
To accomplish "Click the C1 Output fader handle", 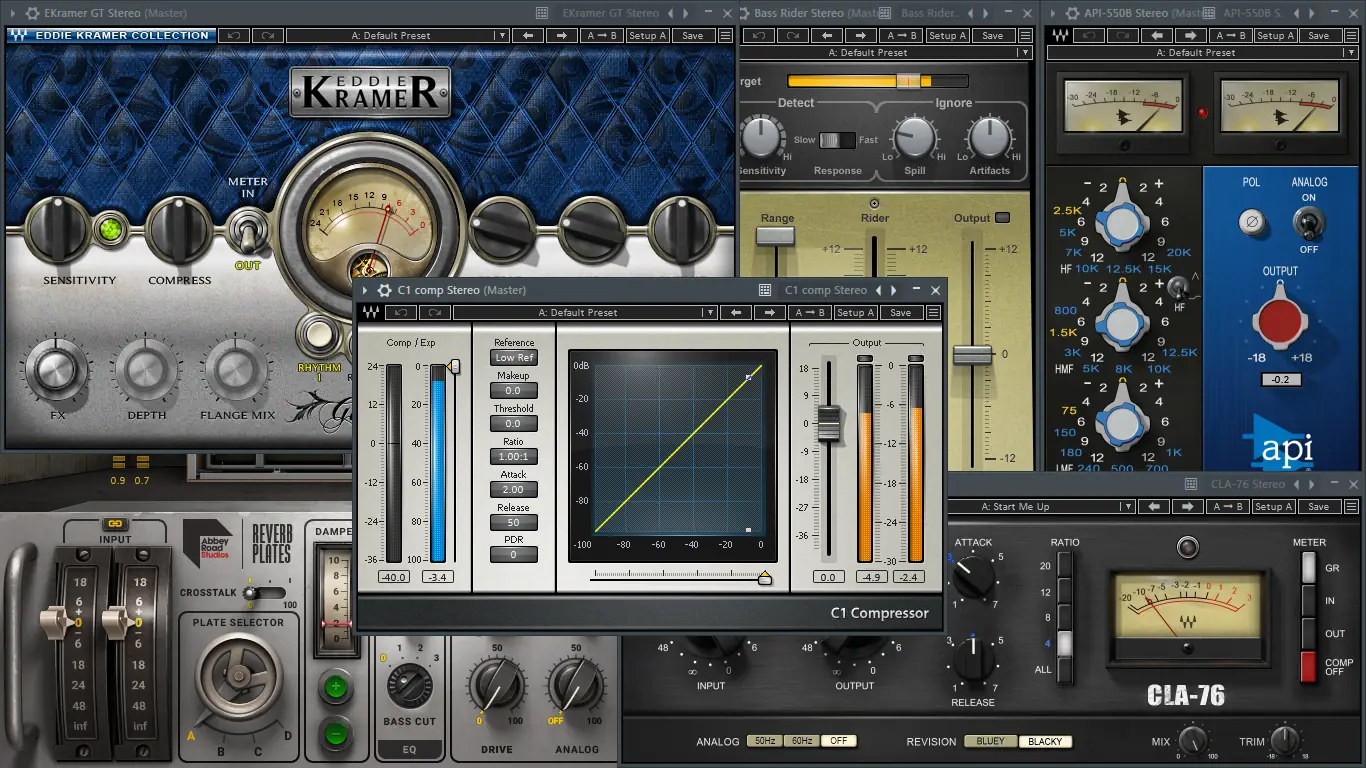I will coord(828,422).
